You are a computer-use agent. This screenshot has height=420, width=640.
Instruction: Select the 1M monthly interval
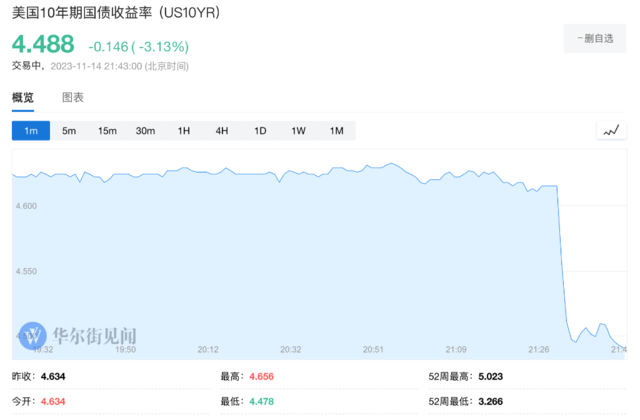[x=336, y=131]
